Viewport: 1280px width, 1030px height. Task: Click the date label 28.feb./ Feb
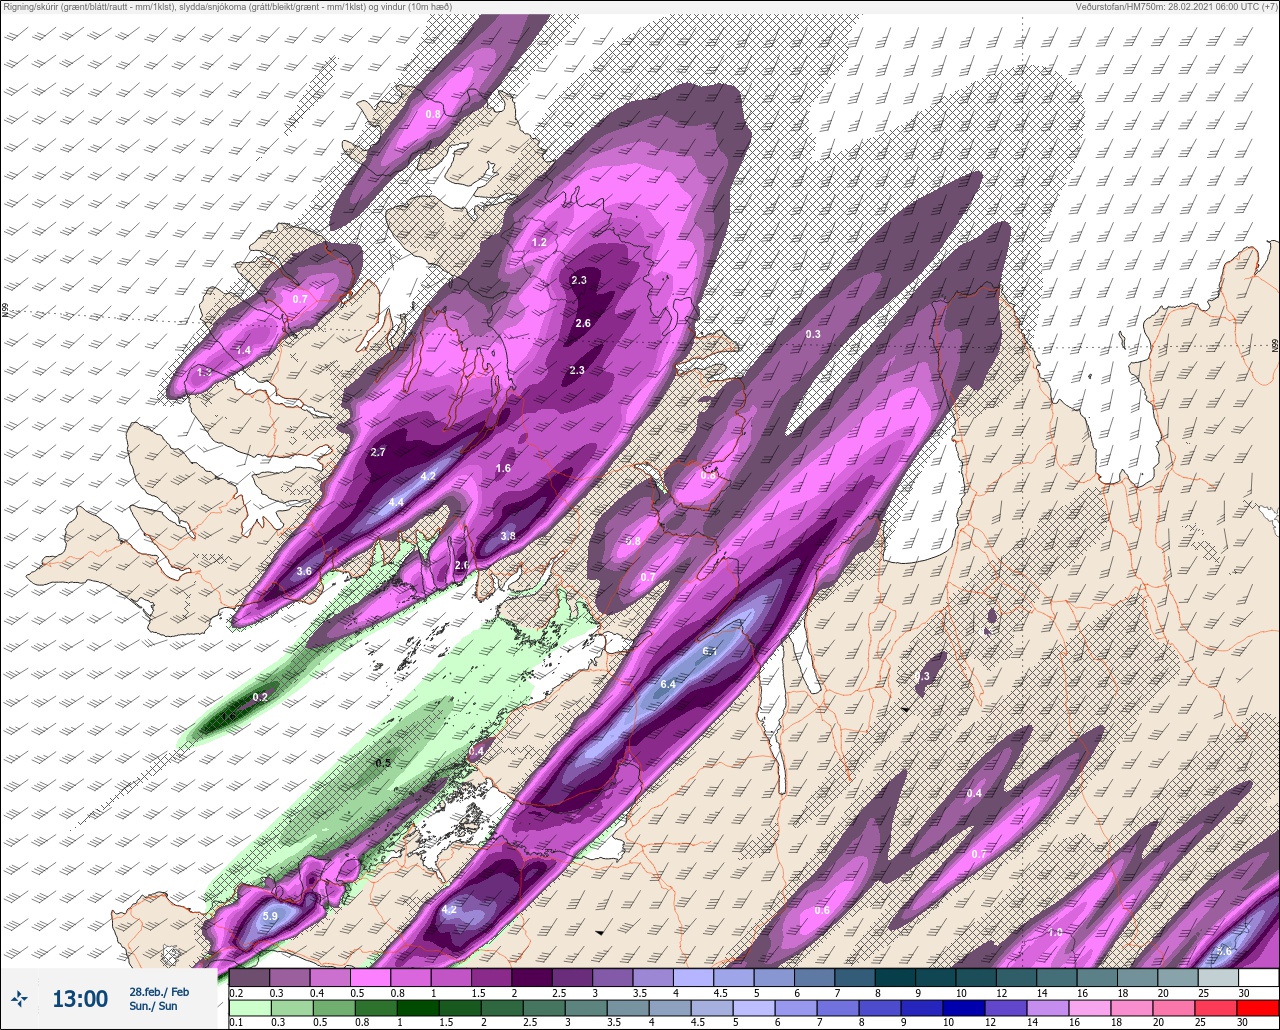coord(159,992)
